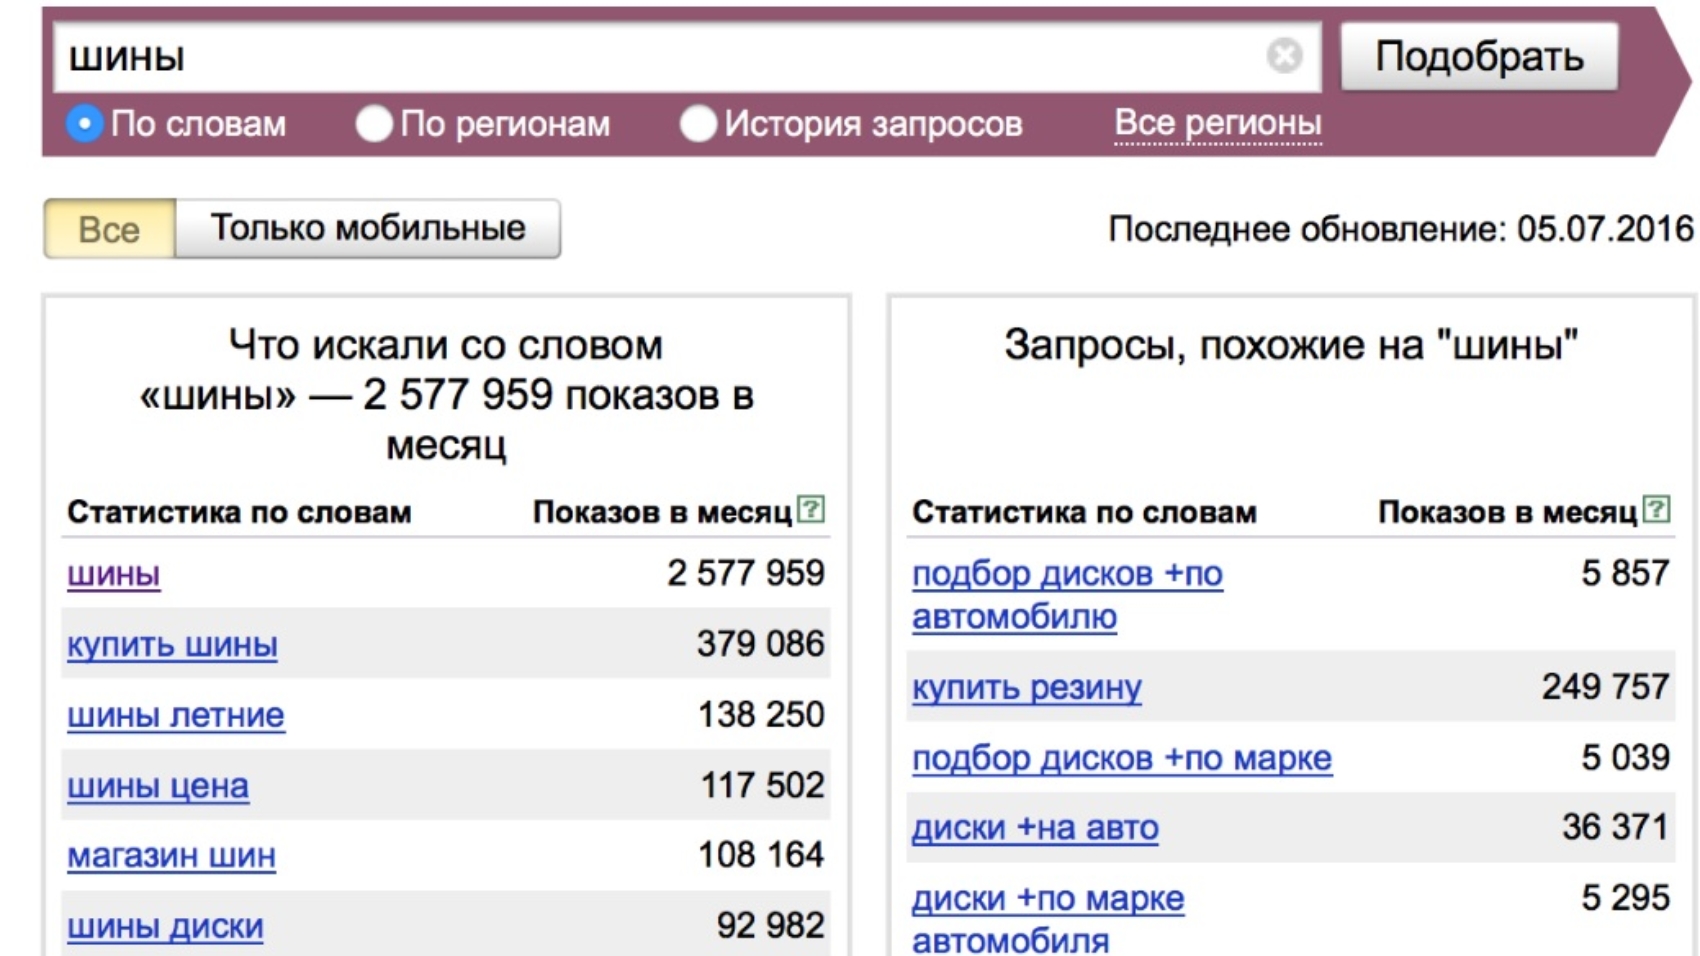Viewport: 1700px width, 956px height.
Task: Clear the search field with the X icon
Action: (1284, 56)
